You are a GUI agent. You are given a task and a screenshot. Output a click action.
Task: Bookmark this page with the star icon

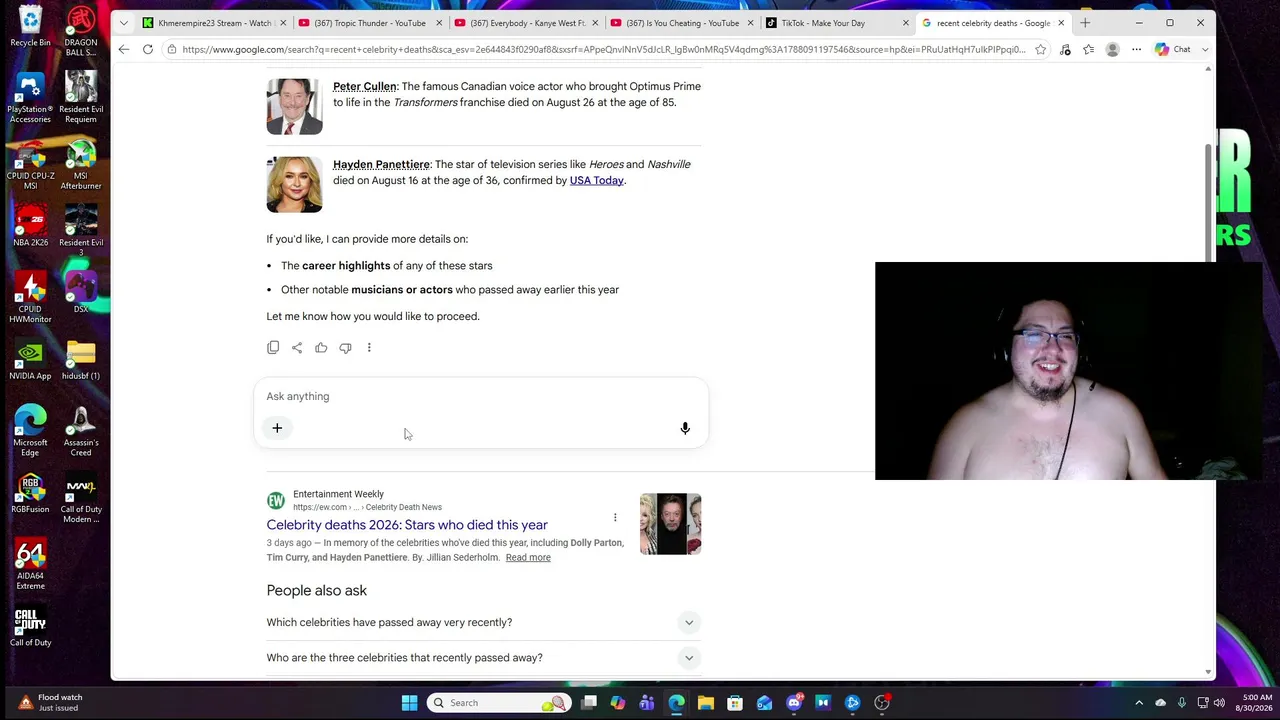[1041, 49]
